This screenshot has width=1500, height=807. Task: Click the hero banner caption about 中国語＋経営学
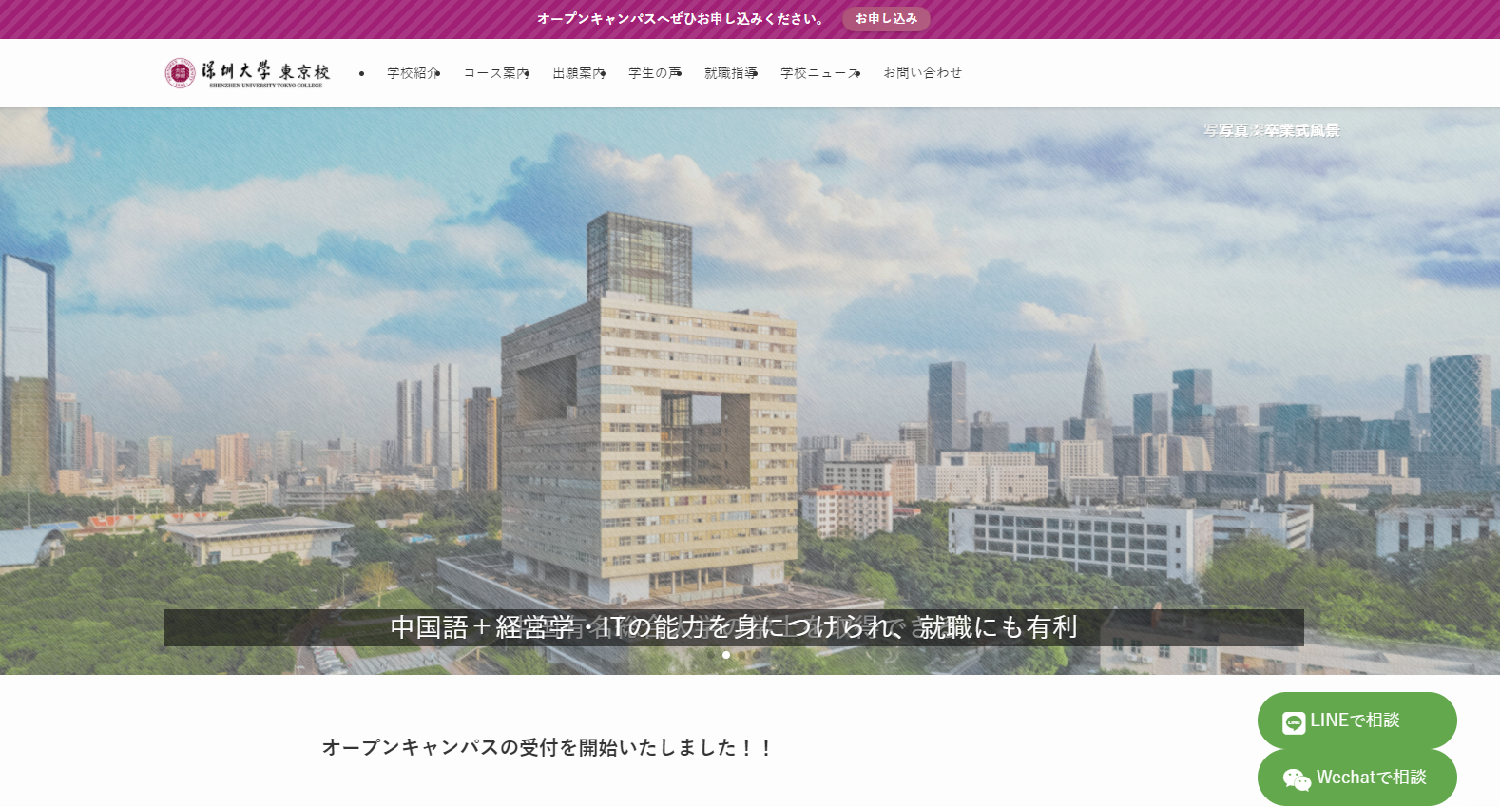tap(733, 627)
